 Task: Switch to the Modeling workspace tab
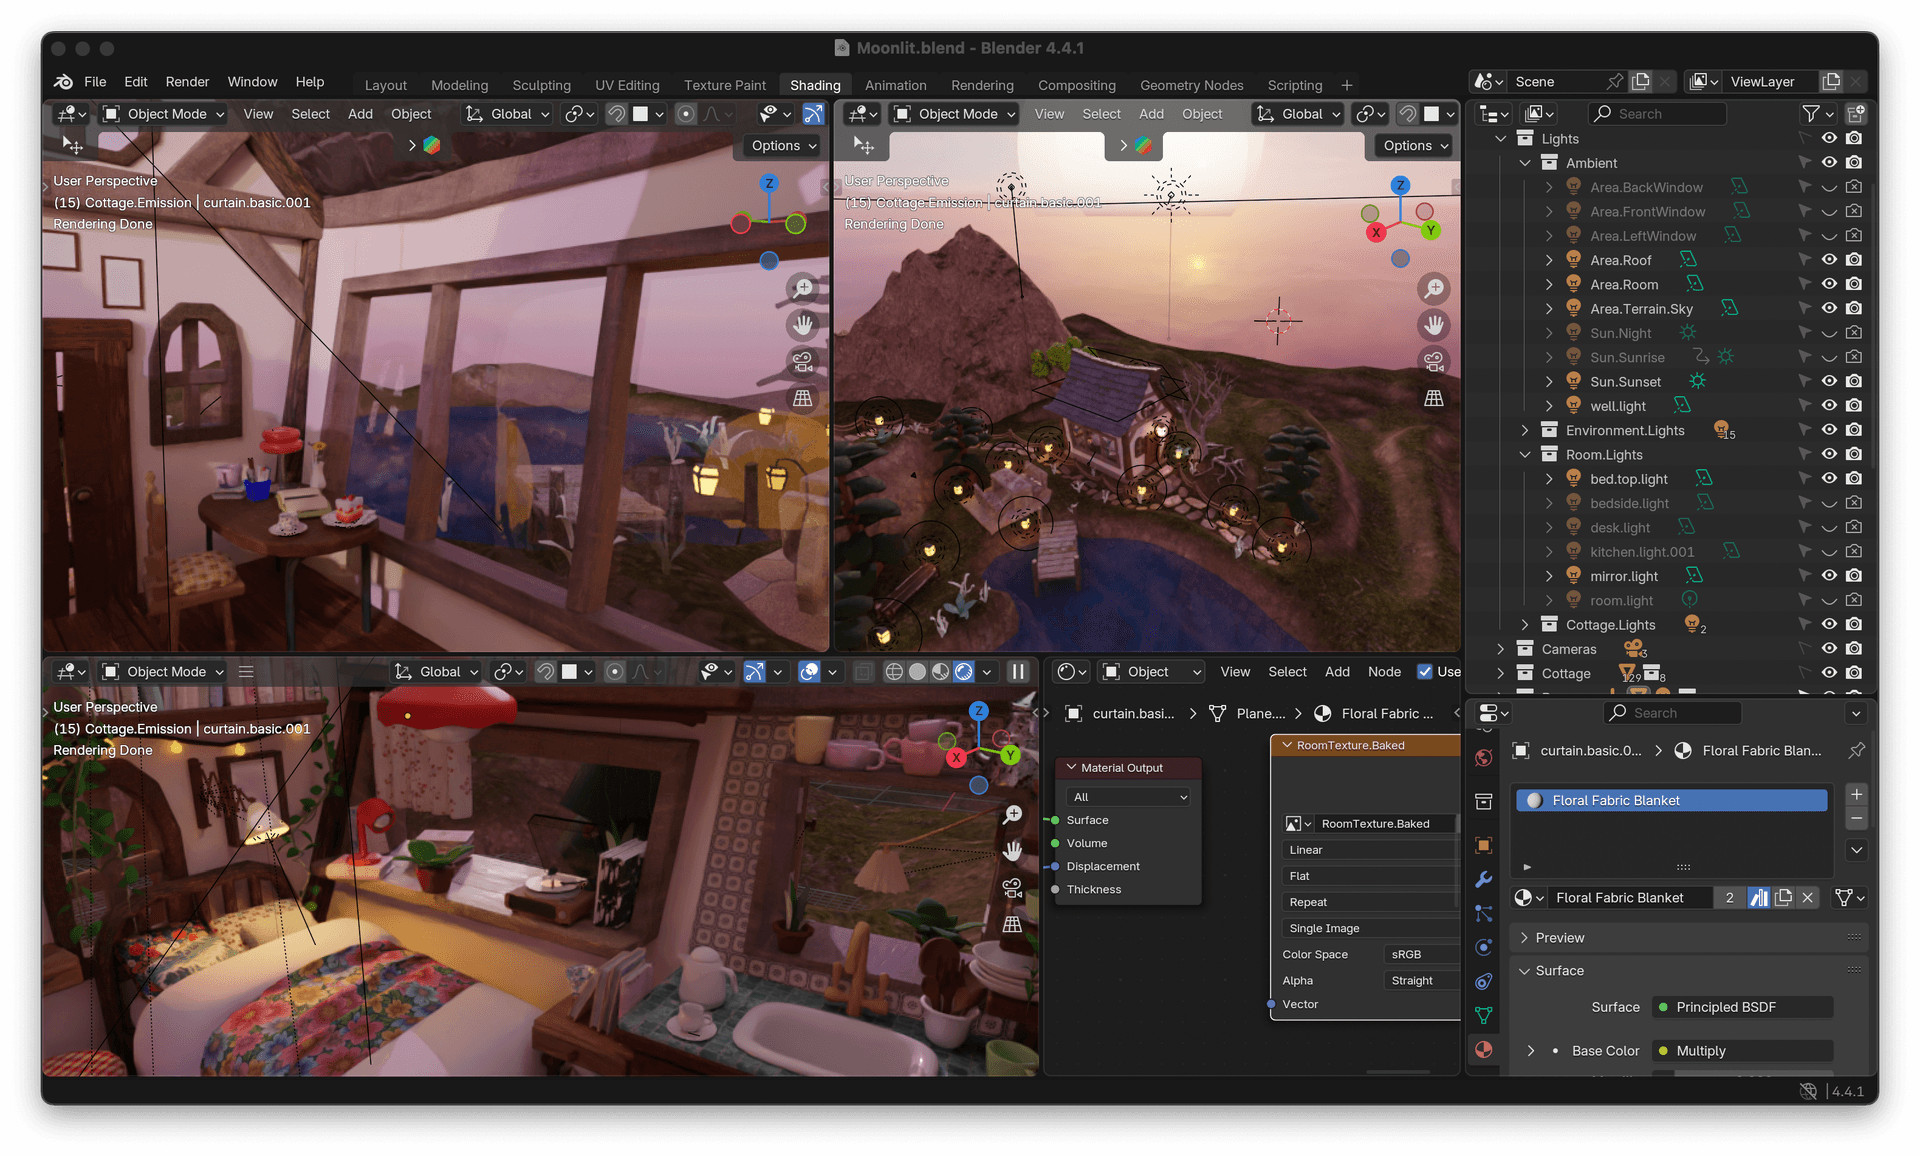click(459, 85)
